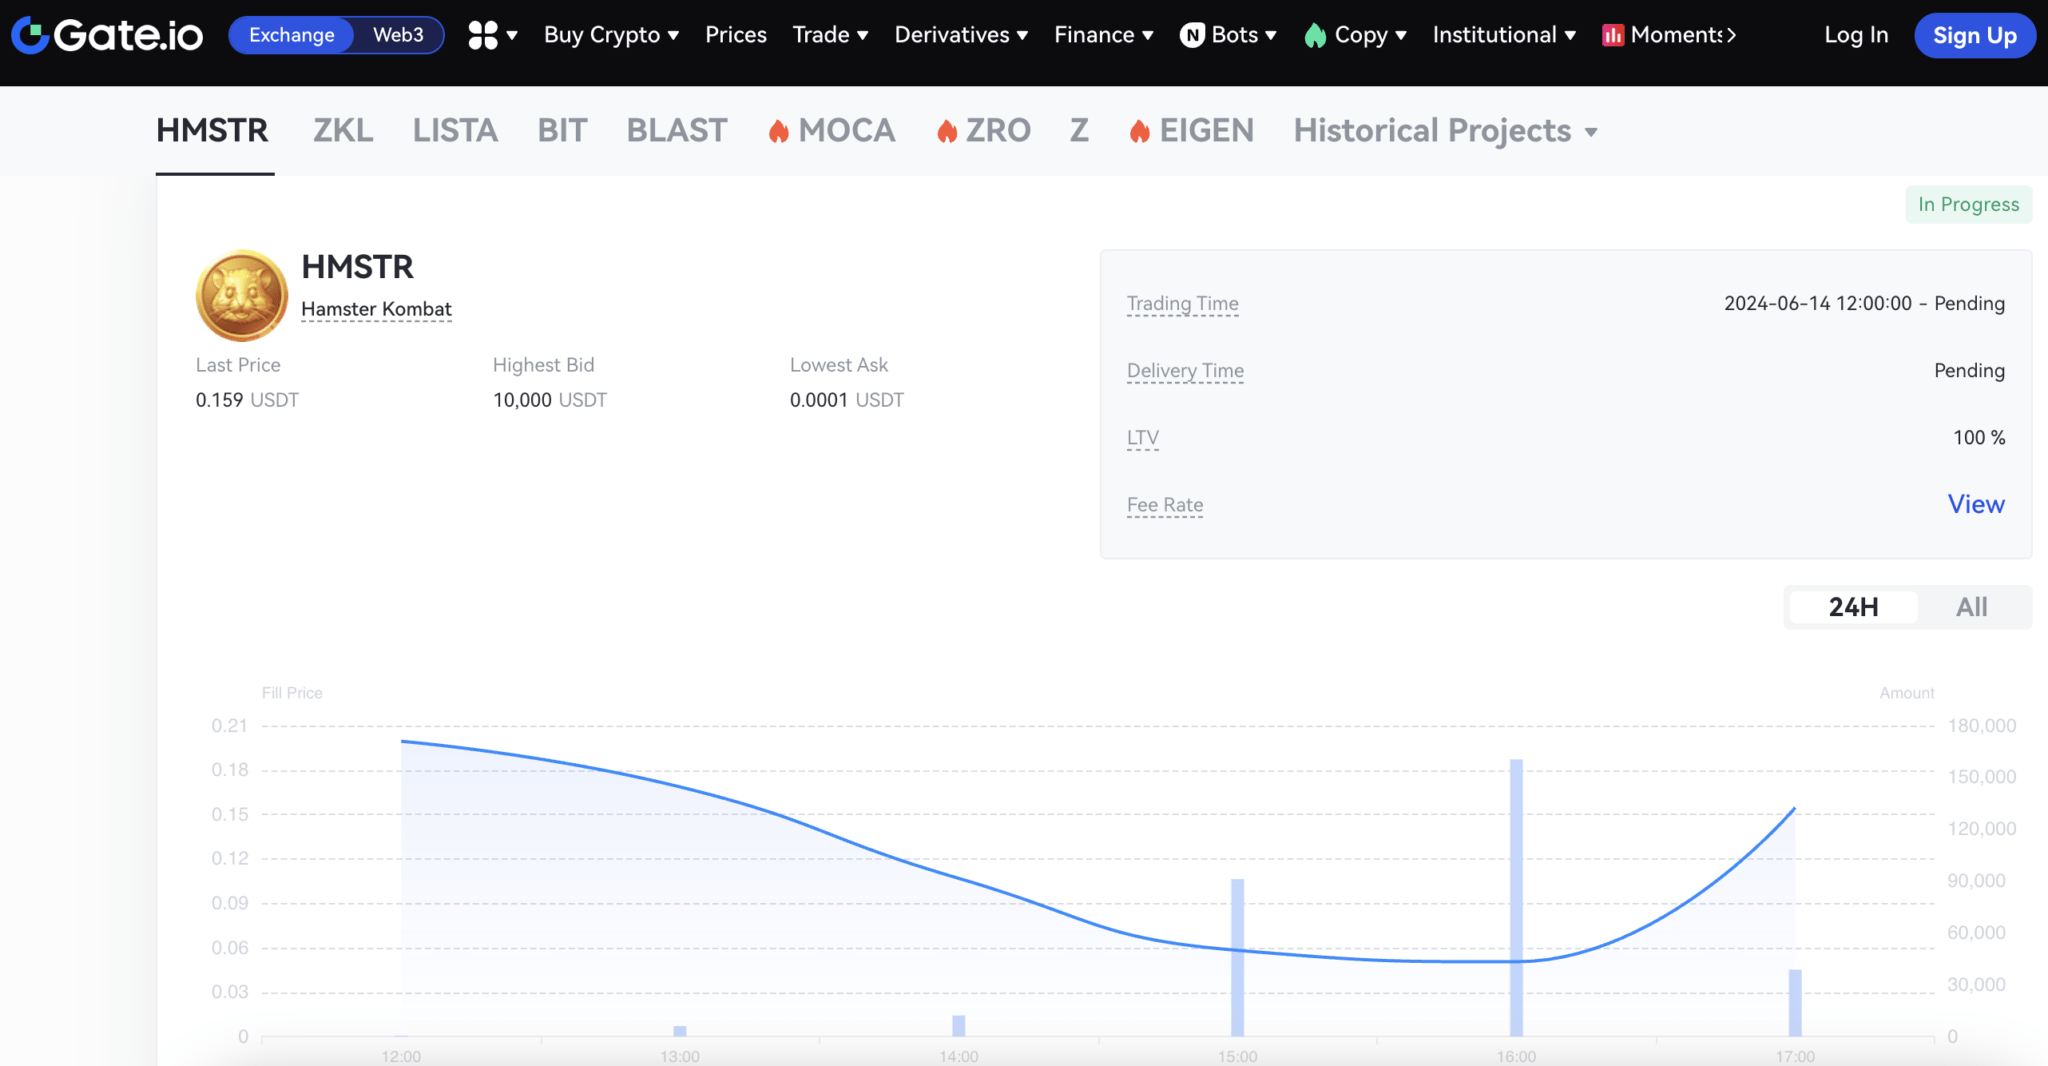Expand Historical Projects dropdown
Image resolution: width=2048 pixels, height=1066 pixels.
(x=1445, y=131)
